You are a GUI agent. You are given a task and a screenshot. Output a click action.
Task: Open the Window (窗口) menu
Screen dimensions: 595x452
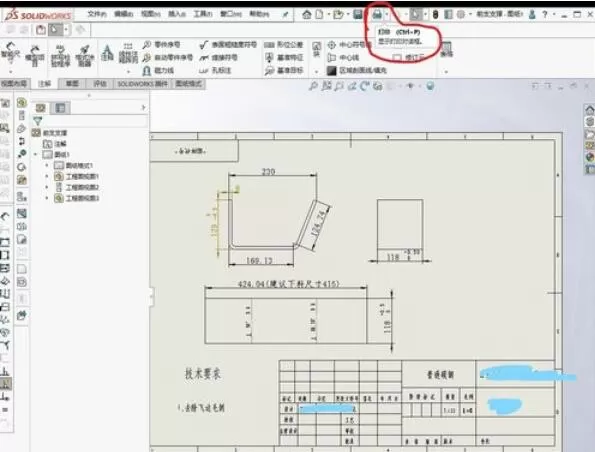(231, 14)
